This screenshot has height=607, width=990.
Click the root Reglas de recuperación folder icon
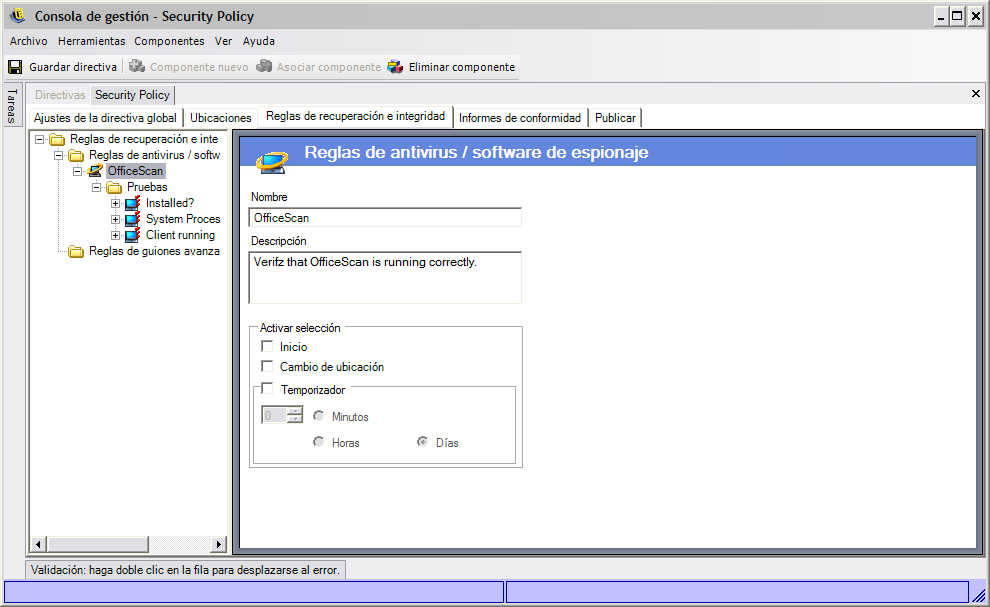pyautogui.click(x=57, y=139)
